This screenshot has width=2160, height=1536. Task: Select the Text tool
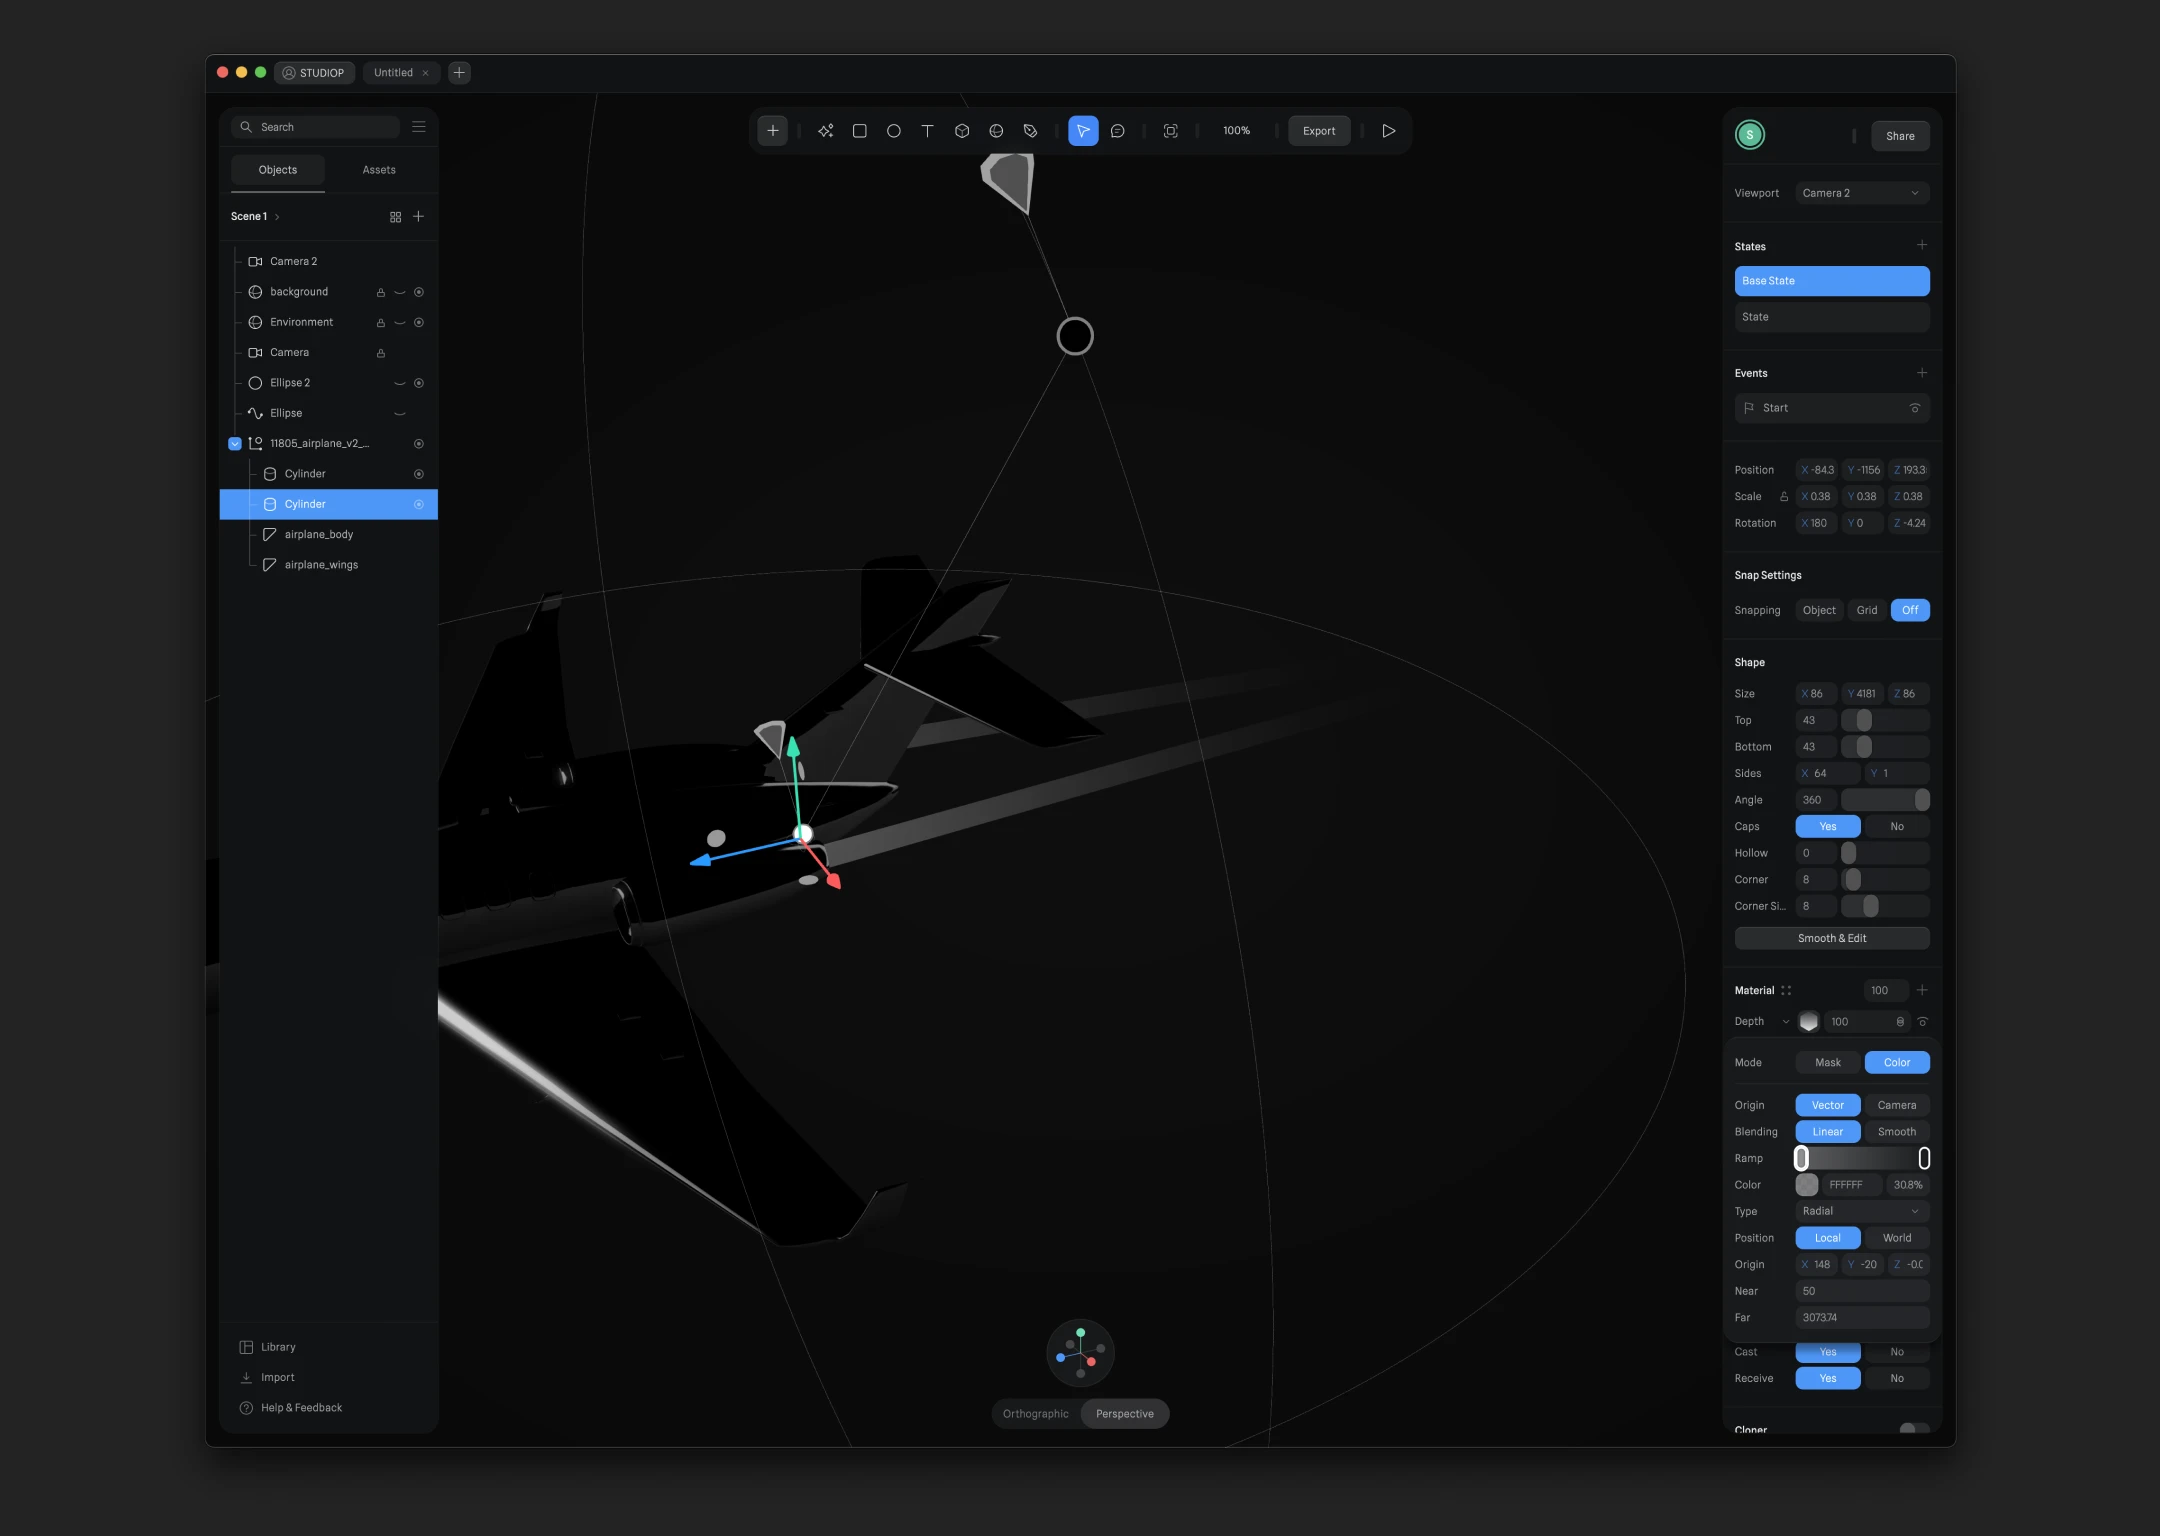tap(927, 131)
